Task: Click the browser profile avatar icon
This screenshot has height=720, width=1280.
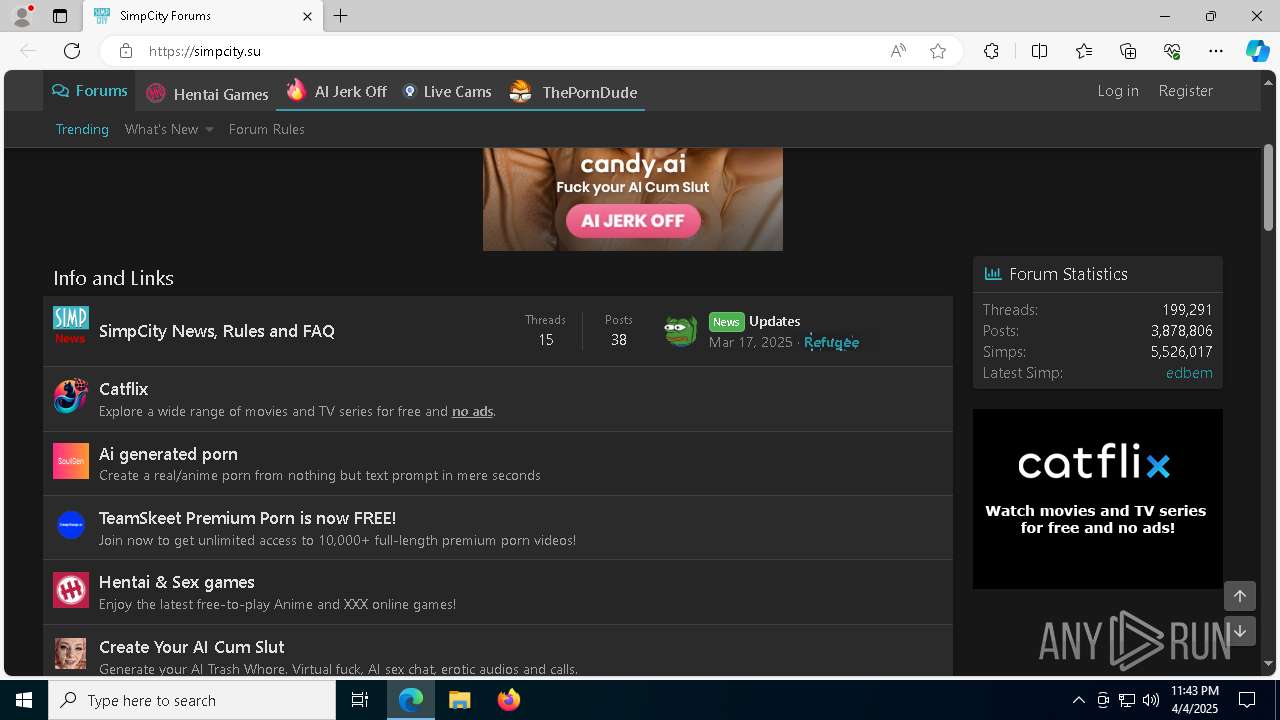Action: [22, 16]
